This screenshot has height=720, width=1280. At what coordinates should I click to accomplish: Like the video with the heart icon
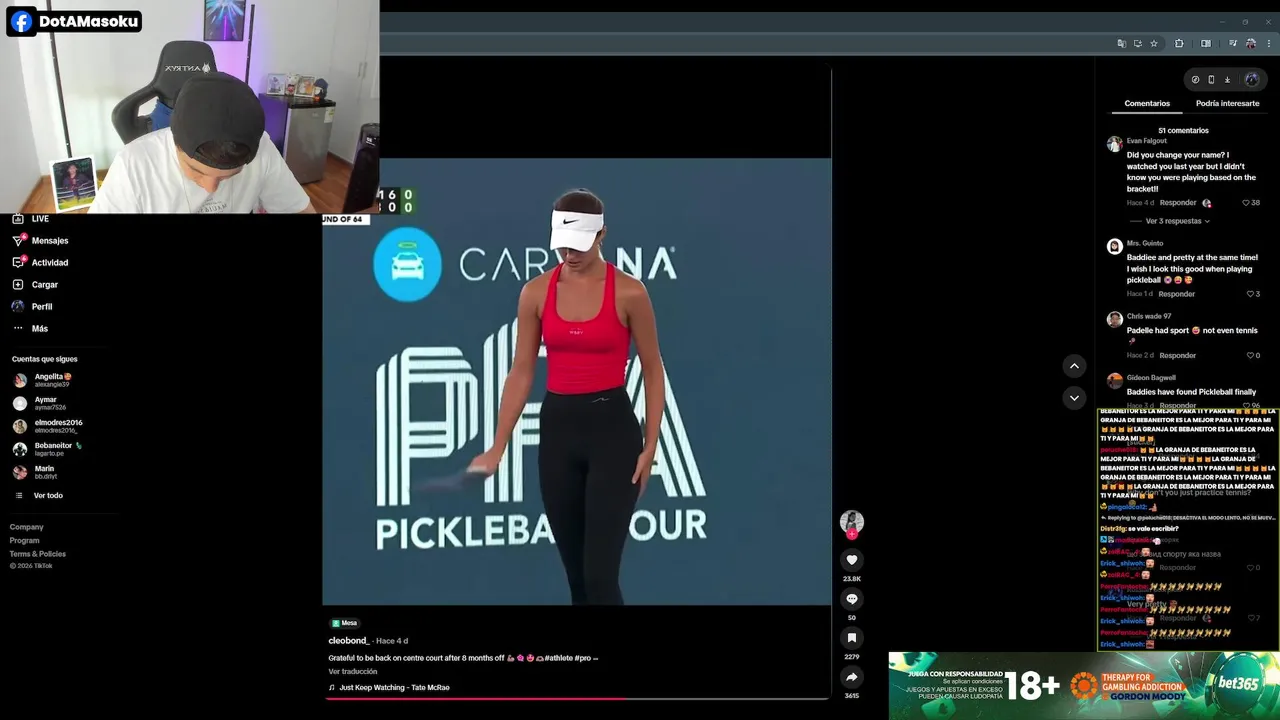coord(852,560)
